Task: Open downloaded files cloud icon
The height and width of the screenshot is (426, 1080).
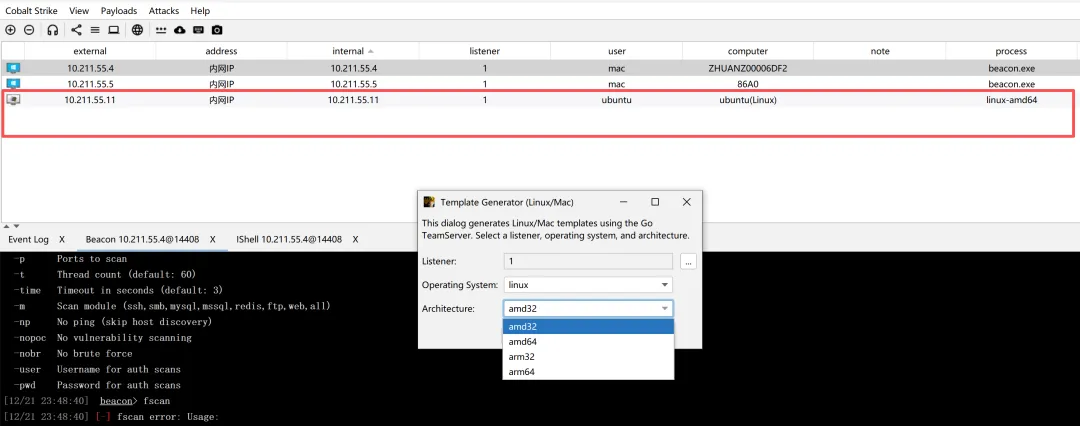Action: 180,30
